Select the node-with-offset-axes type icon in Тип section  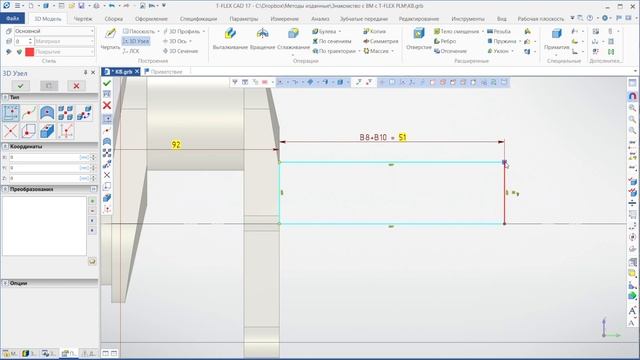tap(66, 131)
